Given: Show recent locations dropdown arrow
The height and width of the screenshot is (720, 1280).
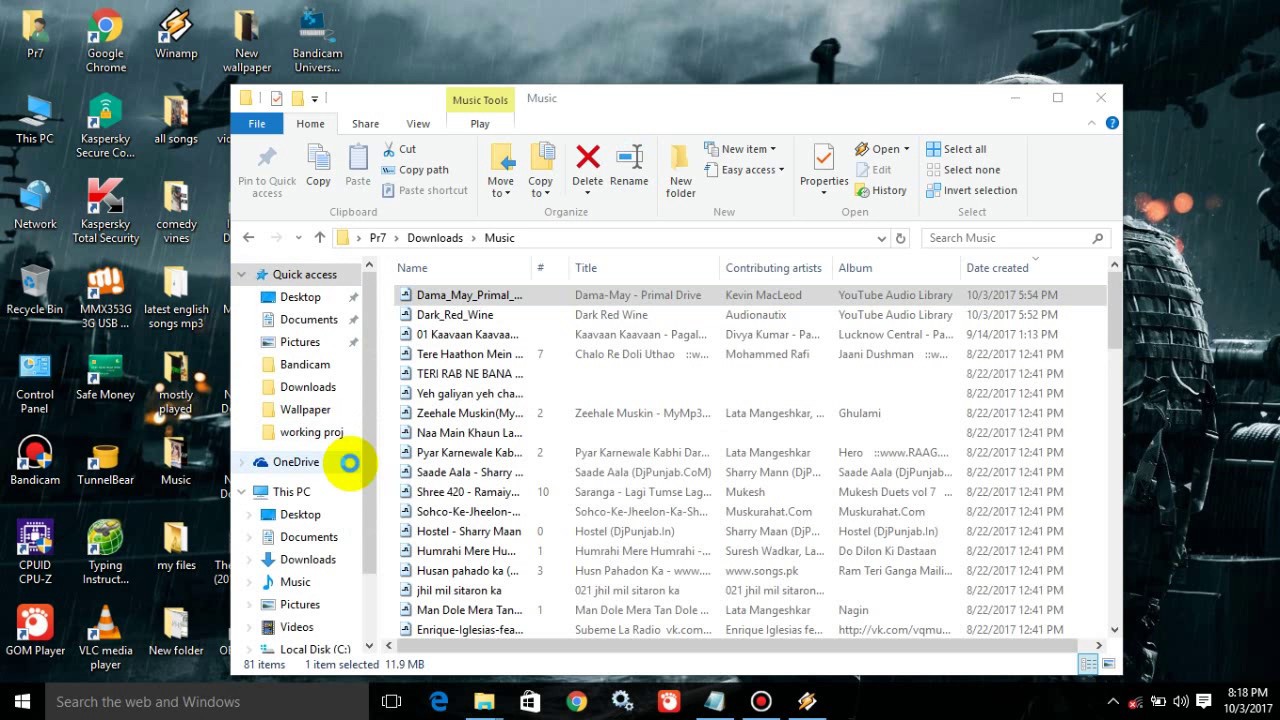Looking at the screenshot, I should coord(298,238).
